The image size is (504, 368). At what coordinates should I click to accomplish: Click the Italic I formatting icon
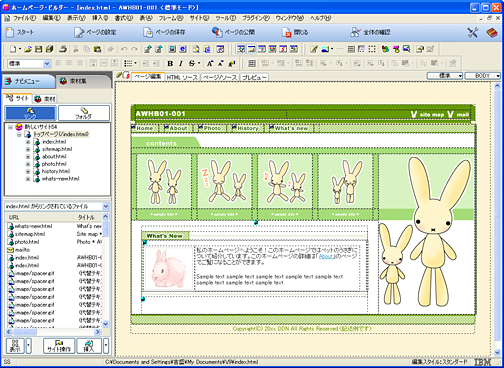(181, 63)
